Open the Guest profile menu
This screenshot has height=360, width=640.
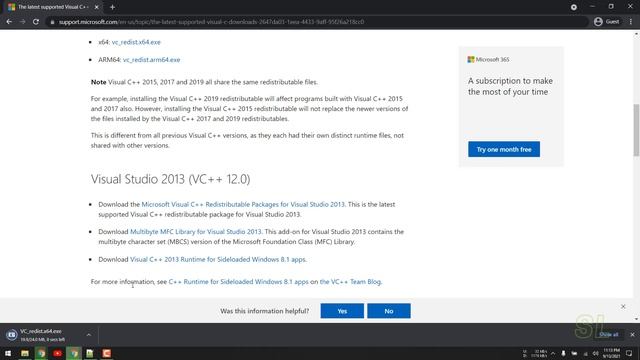click(607, 22)
